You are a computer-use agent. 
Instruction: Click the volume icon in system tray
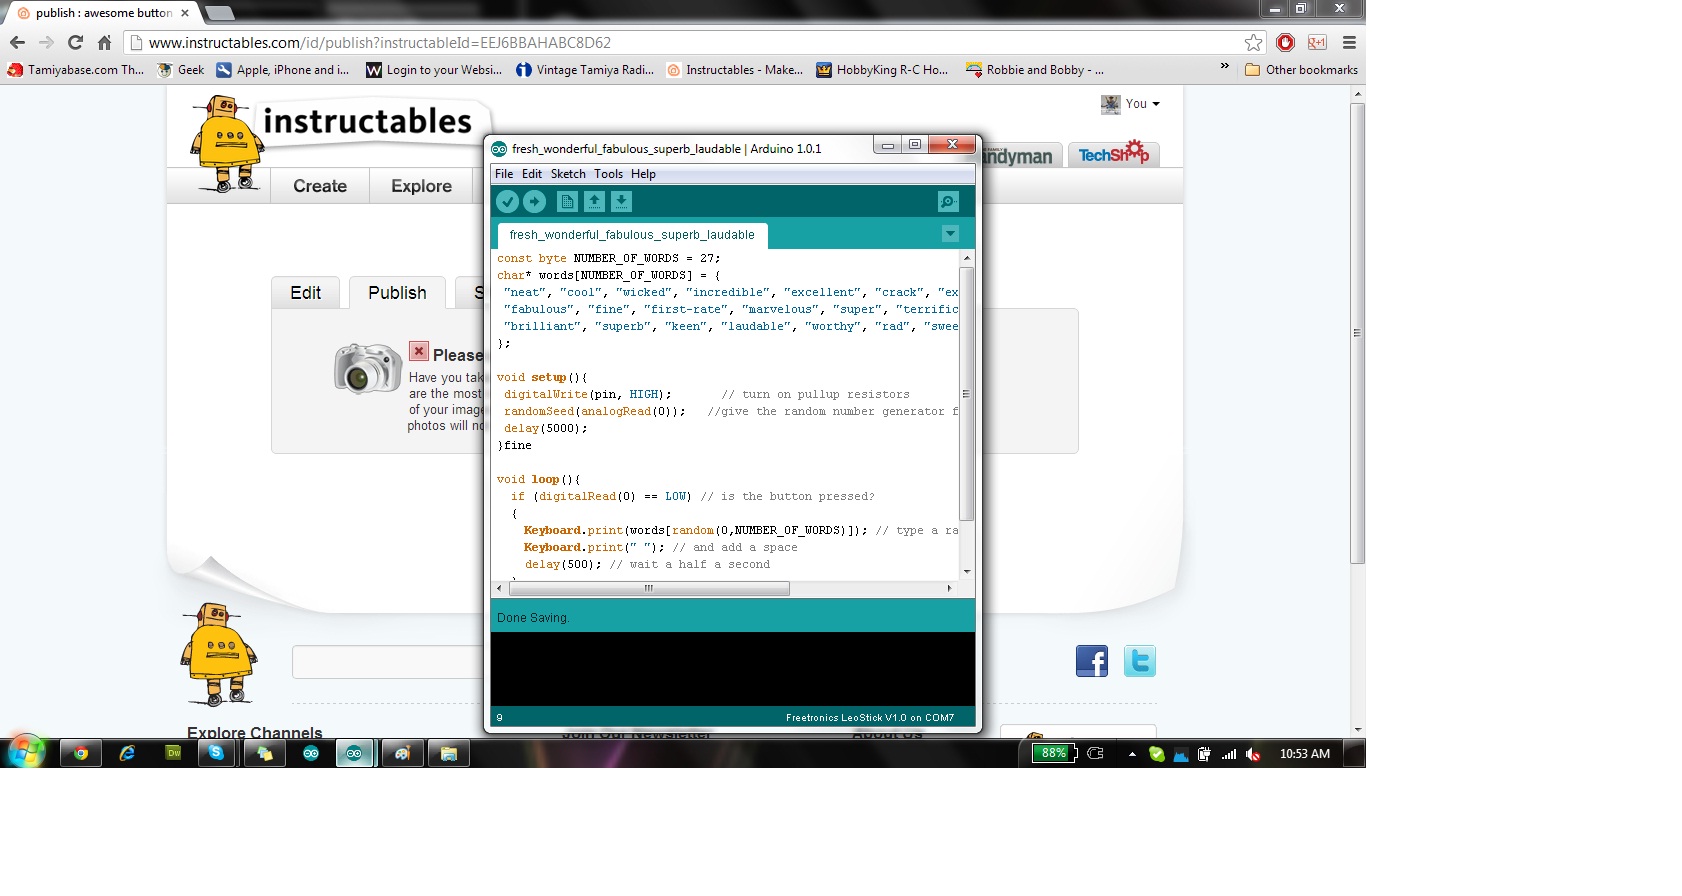pos(1253,754)
